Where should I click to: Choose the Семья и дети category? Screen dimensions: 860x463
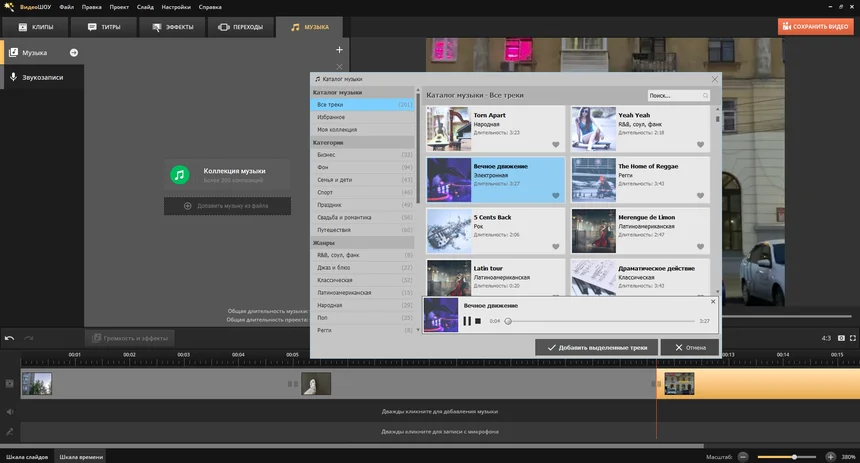point(363,180)
